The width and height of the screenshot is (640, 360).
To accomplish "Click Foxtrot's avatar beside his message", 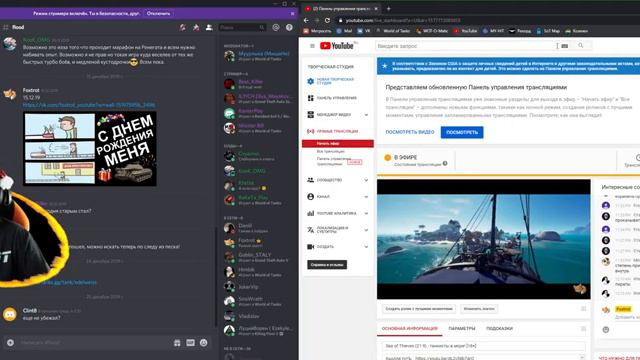I will 10,94.
